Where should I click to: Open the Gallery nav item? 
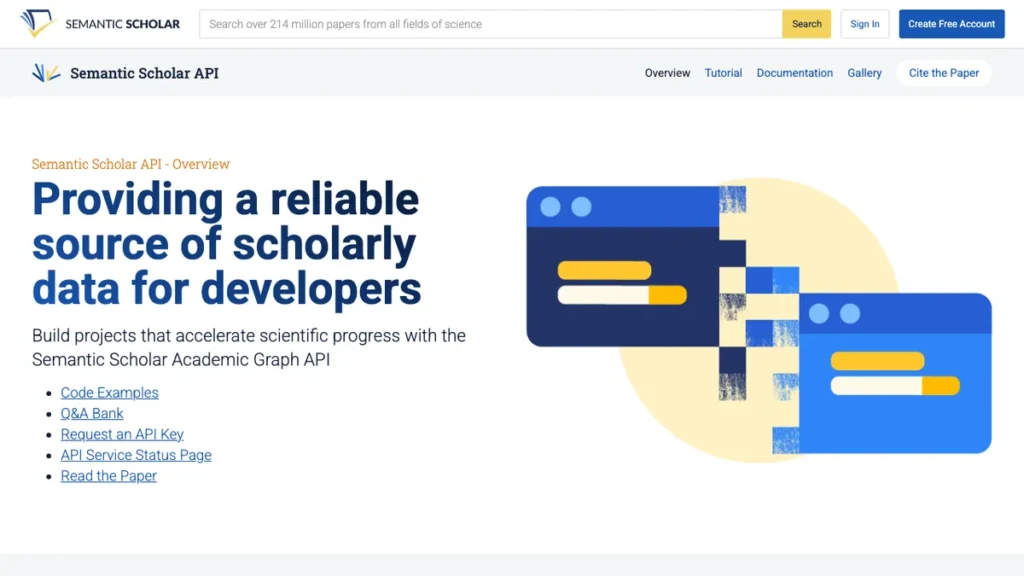(x=865, y=73)
